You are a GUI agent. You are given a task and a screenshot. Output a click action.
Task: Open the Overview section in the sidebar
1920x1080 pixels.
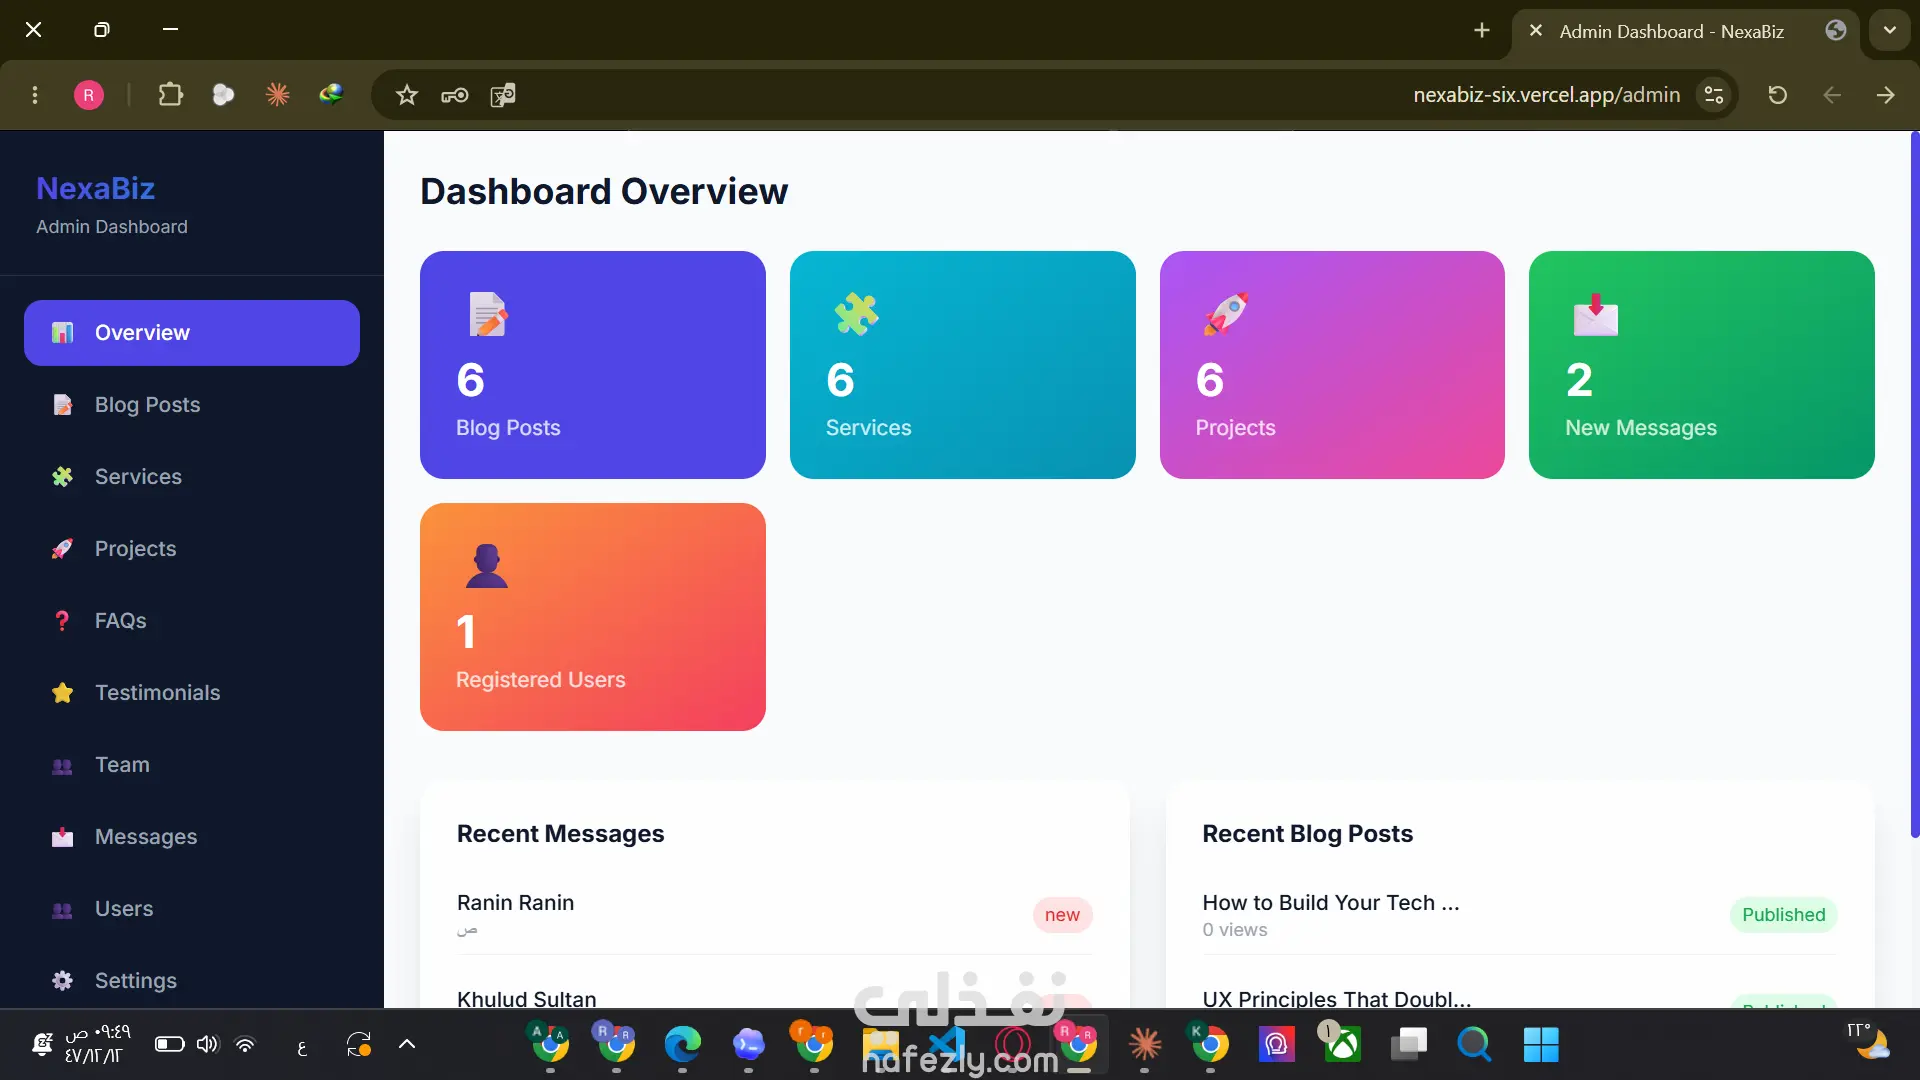[x=192, y=333]
